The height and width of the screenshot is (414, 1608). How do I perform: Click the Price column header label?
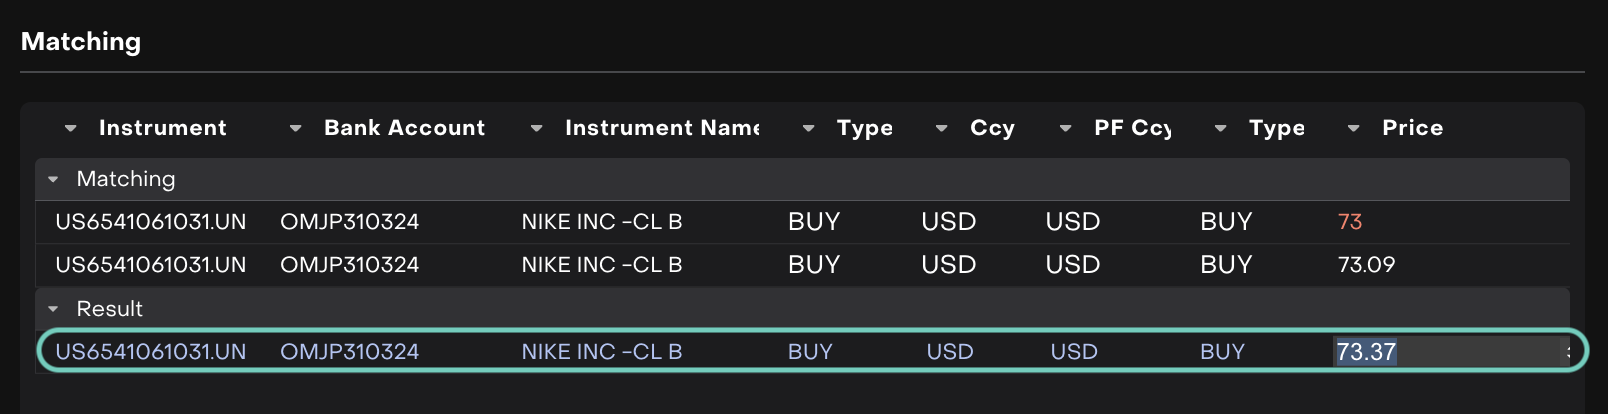[x=1412, y=128]
